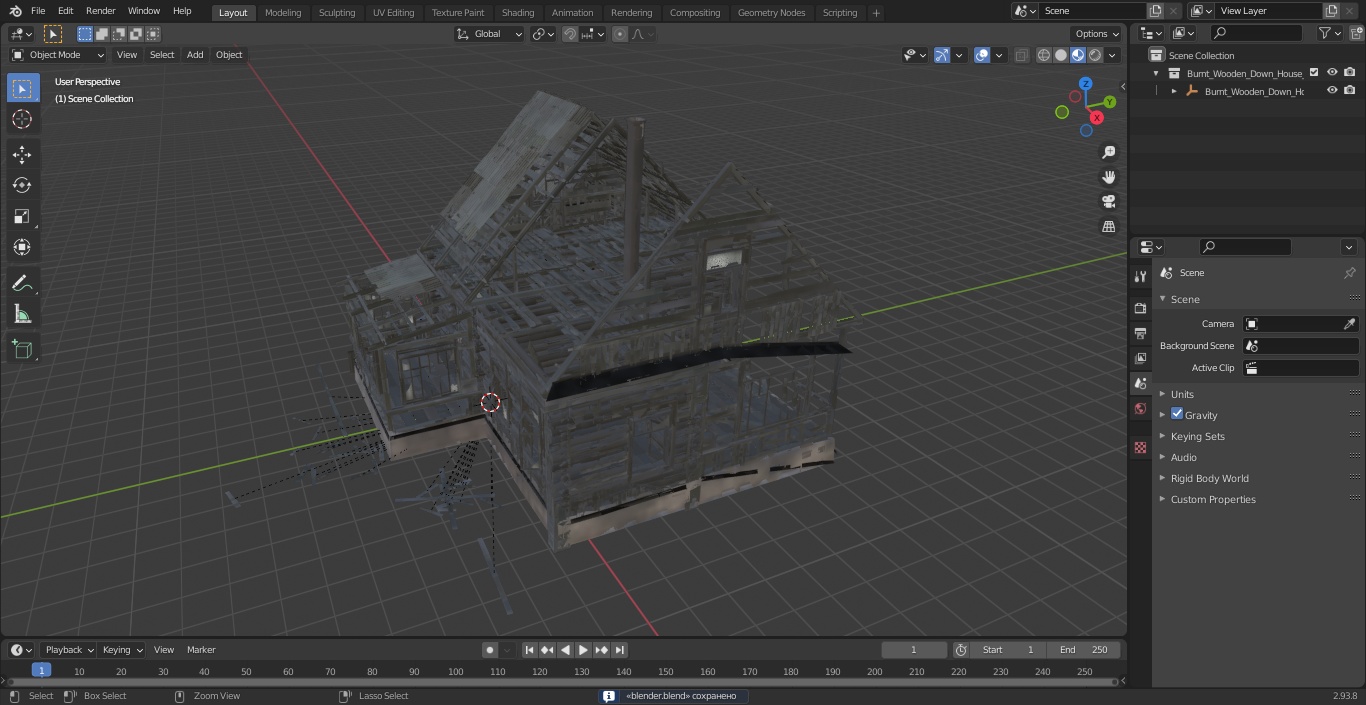Click the hand pan view icon
The width and height of the screenshot is (1366, 705).
point(1109,177)
